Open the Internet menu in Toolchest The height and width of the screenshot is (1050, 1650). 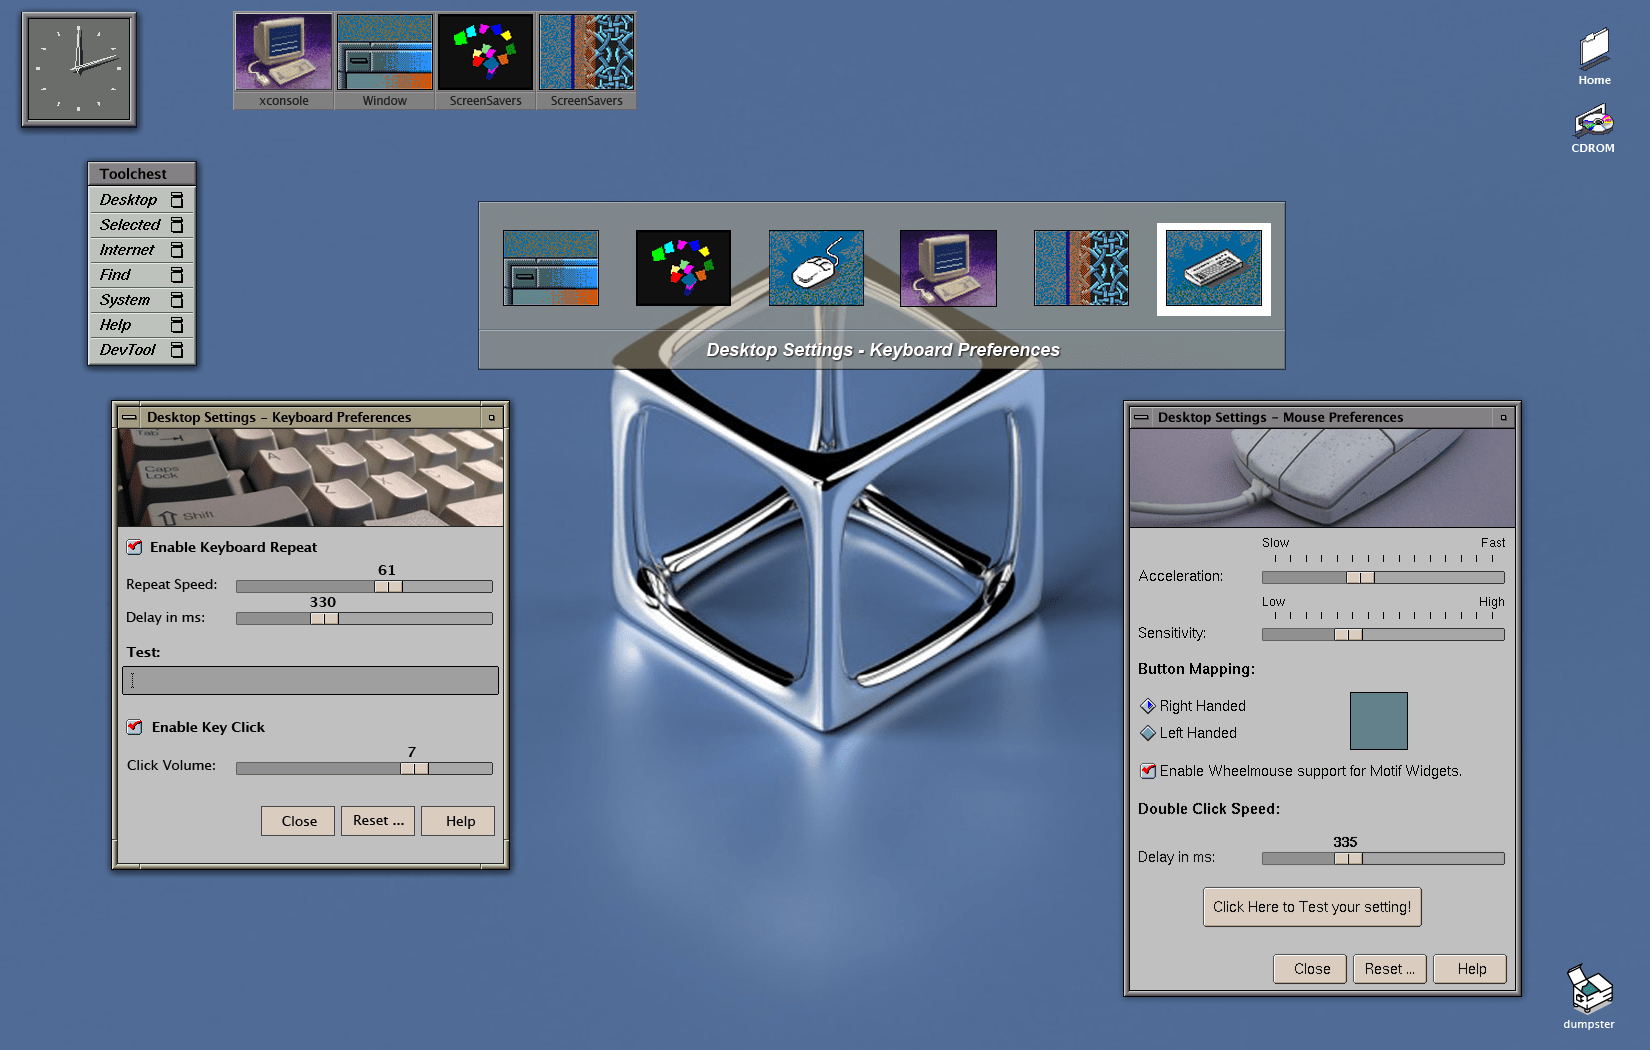(x=142, y=250)
